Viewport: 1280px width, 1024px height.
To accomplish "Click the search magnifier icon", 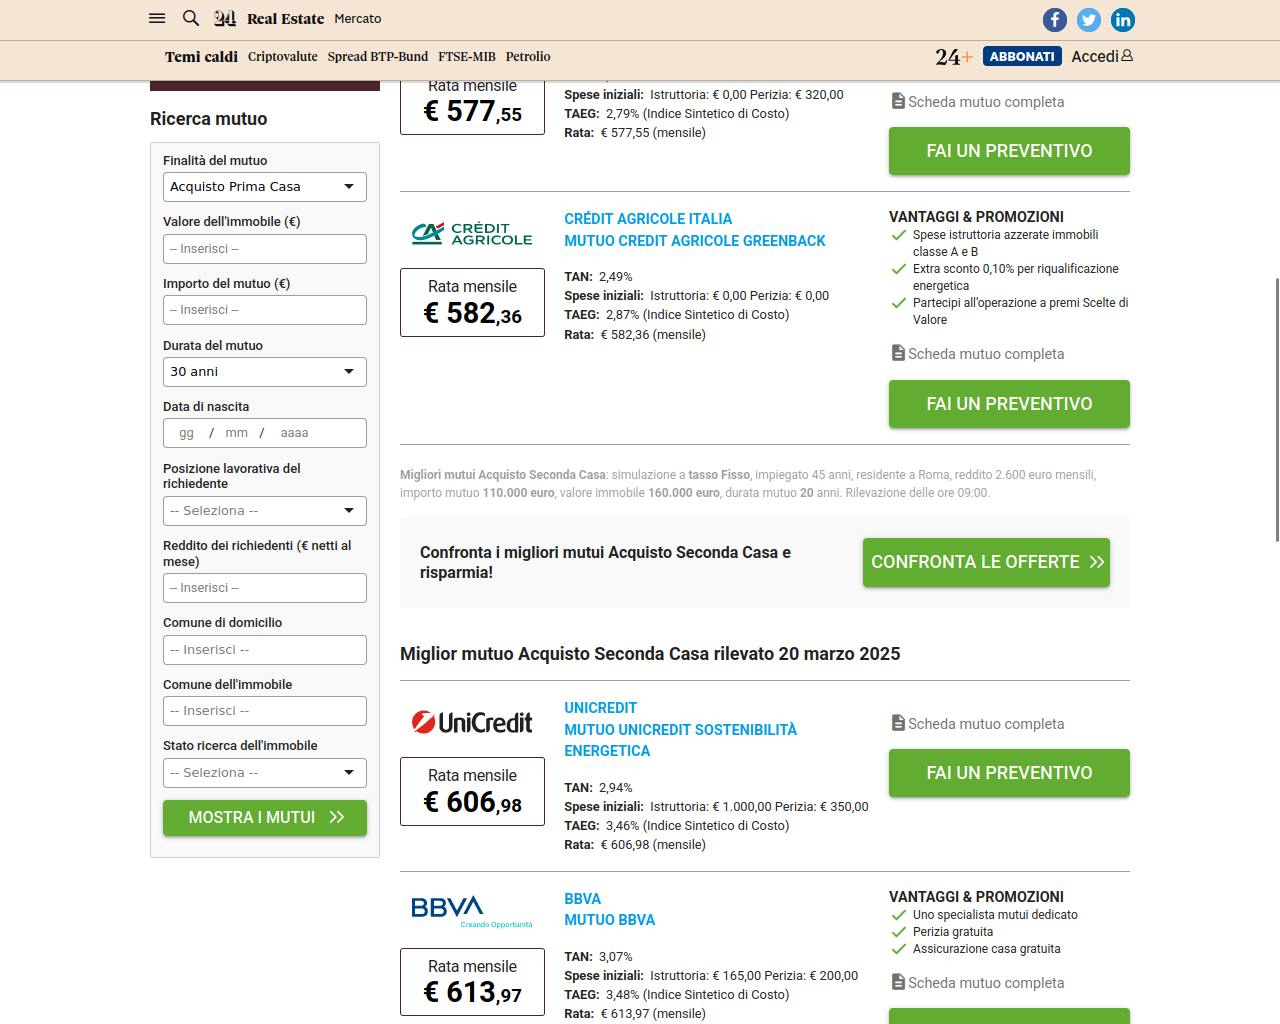I will coord(191,18).
